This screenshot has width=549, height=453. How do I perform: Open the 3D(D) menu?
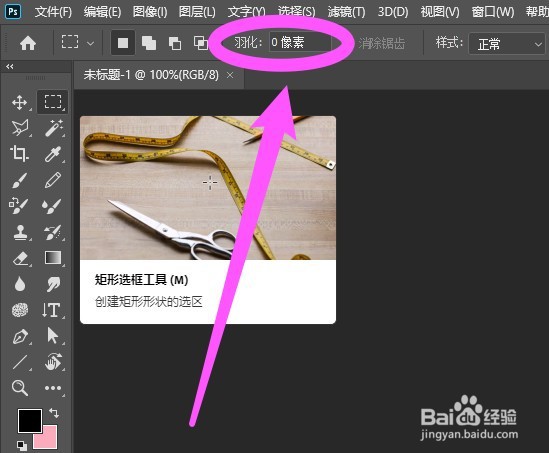[393, 12]
